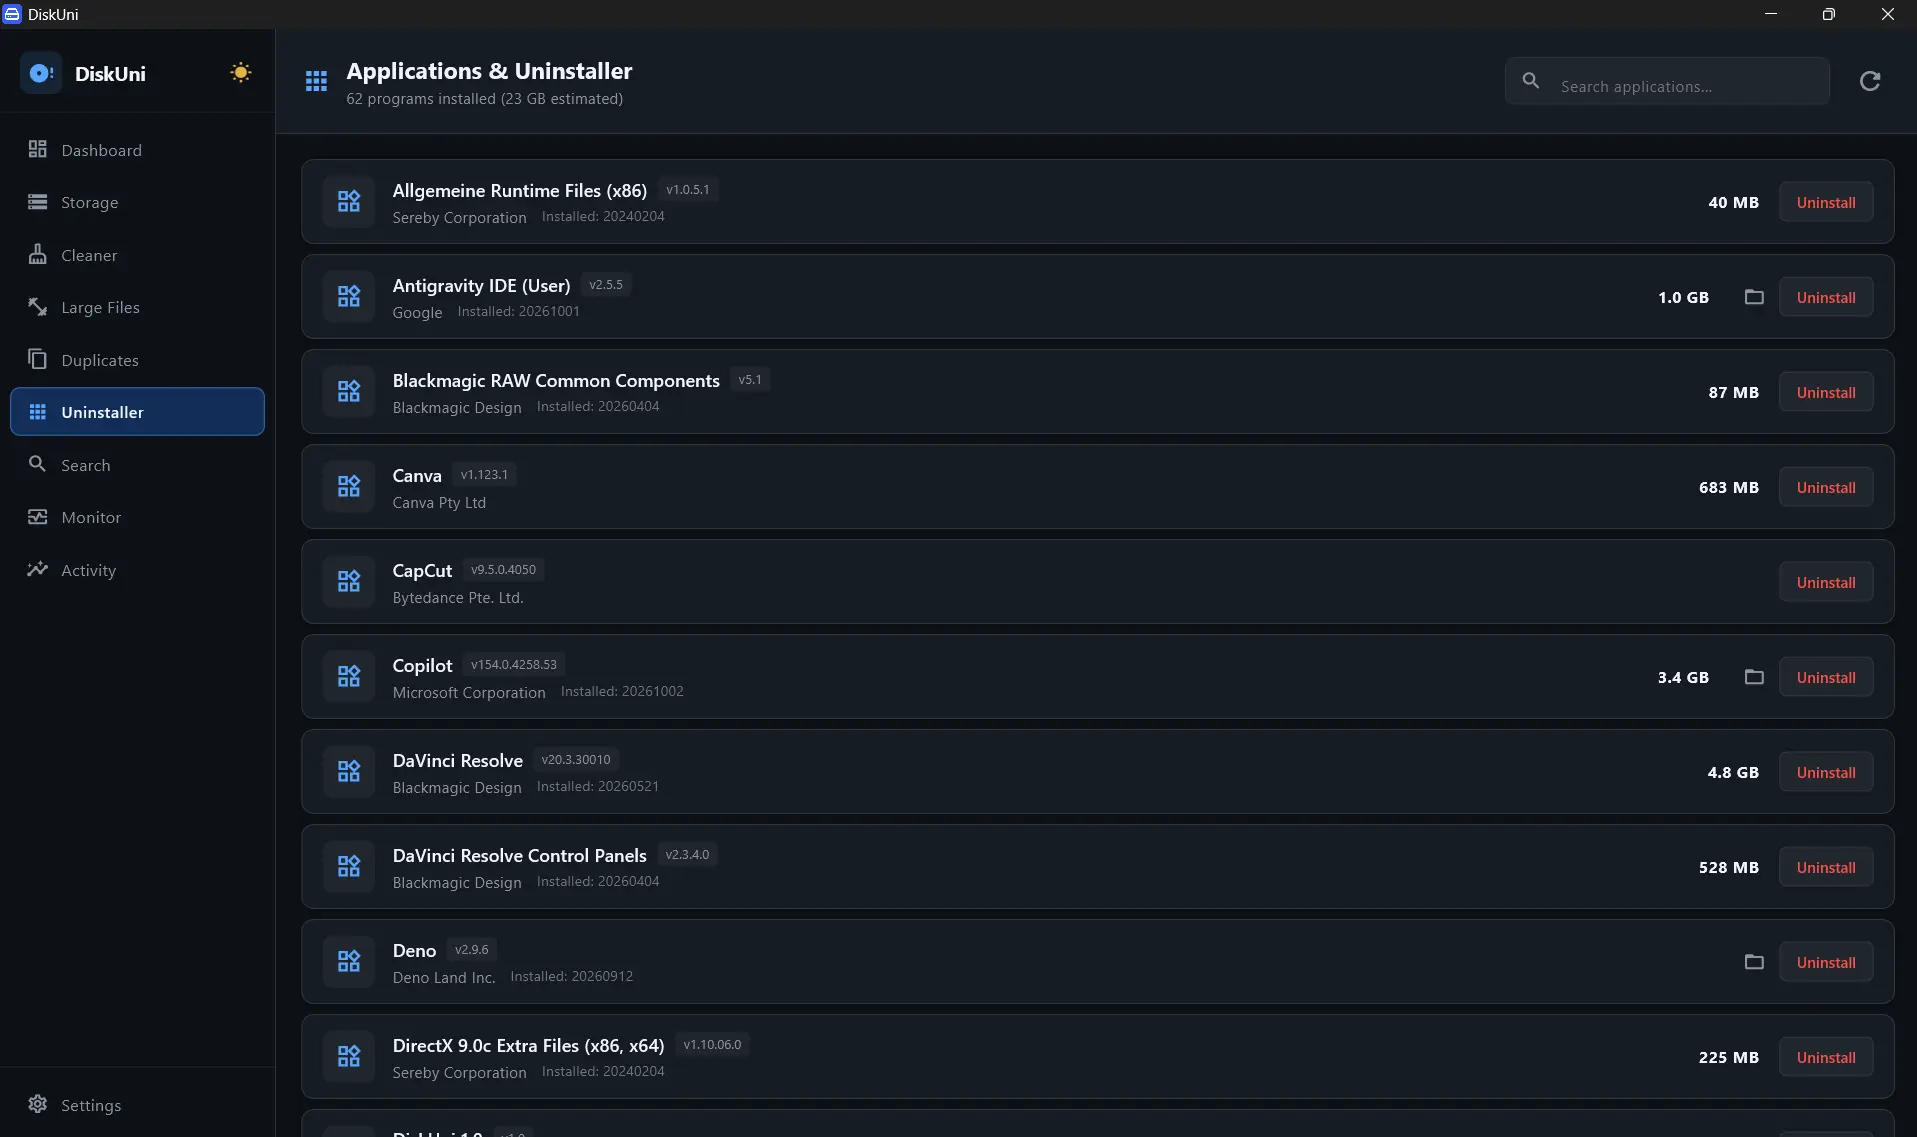Click the CapCut version tag v9.5.0.4050
This screenshot has height=1137, width=1917.
pos(503,570)
